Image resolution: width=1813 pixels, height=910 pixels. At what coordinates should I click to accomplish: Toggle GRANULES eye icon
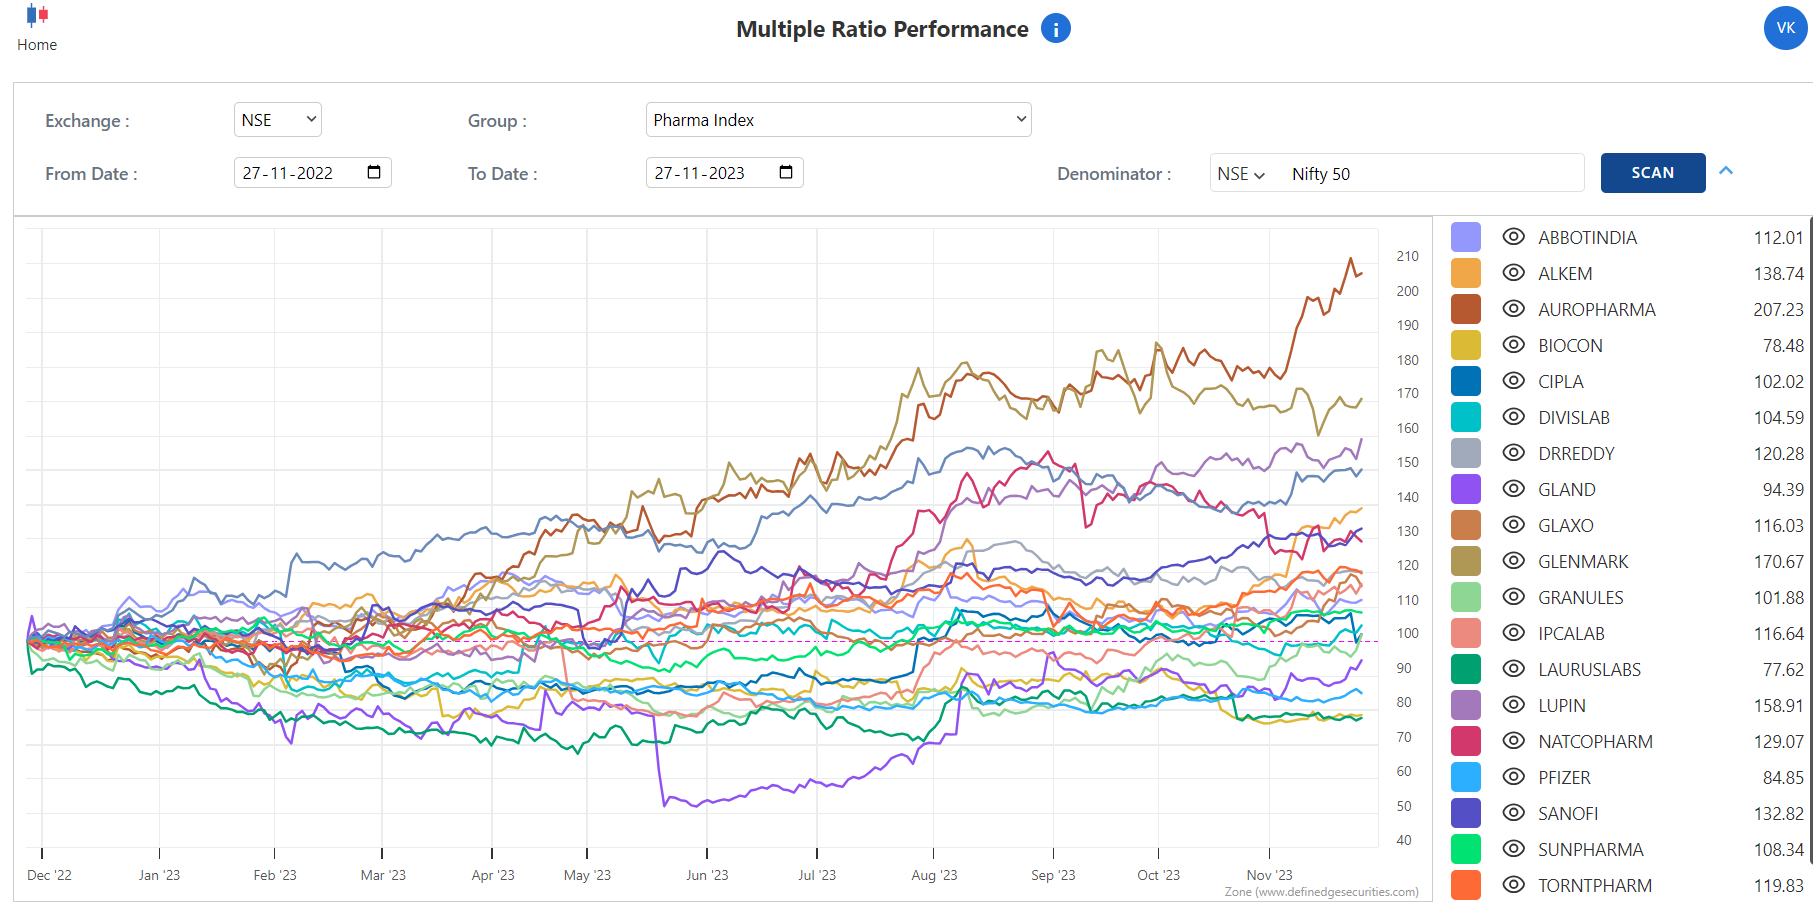pos(1514,597)
